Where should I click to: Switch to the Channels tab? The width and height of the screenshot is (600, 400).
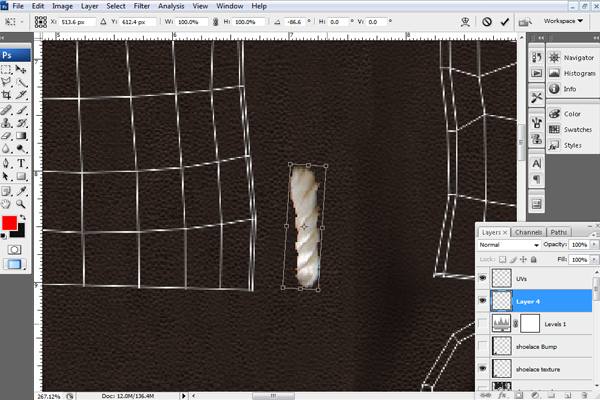(x=528, y=232)
